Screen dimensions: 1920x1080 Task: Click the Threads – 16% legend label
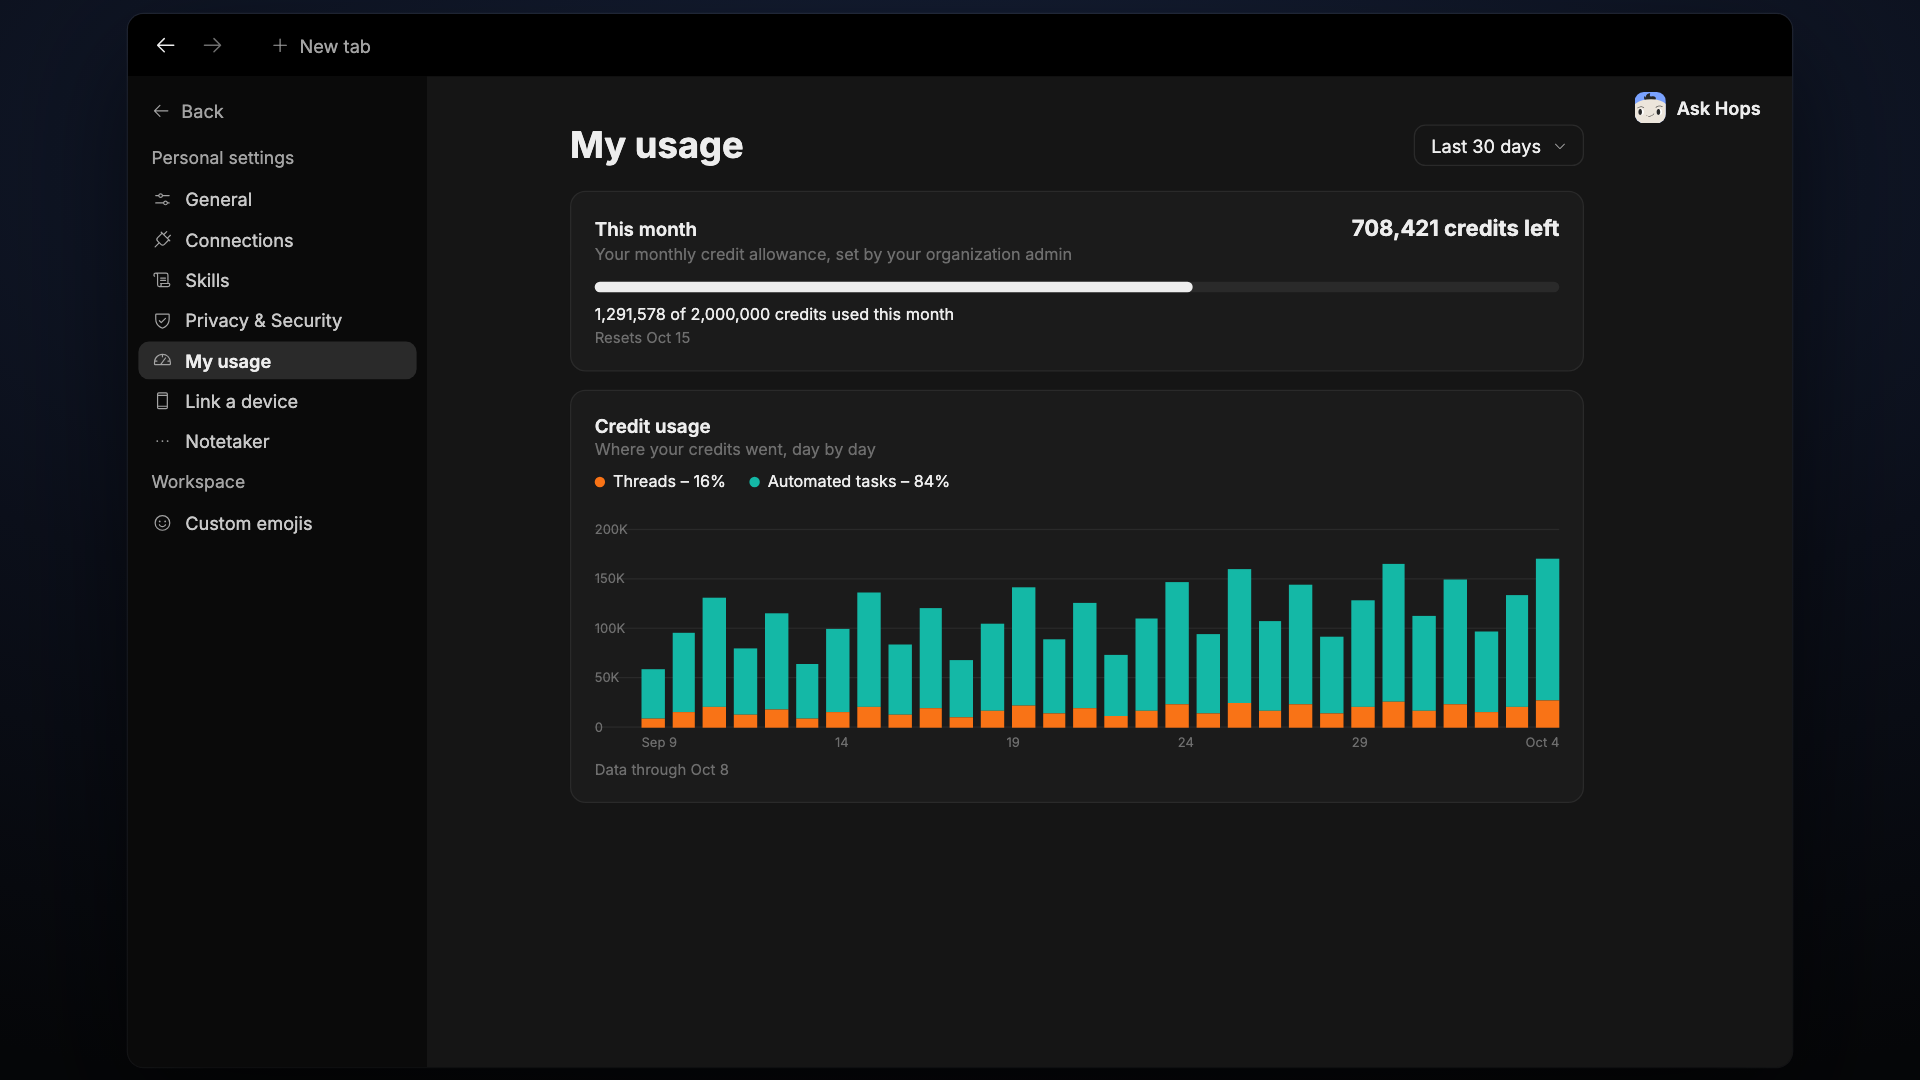(x=668, y=482)
